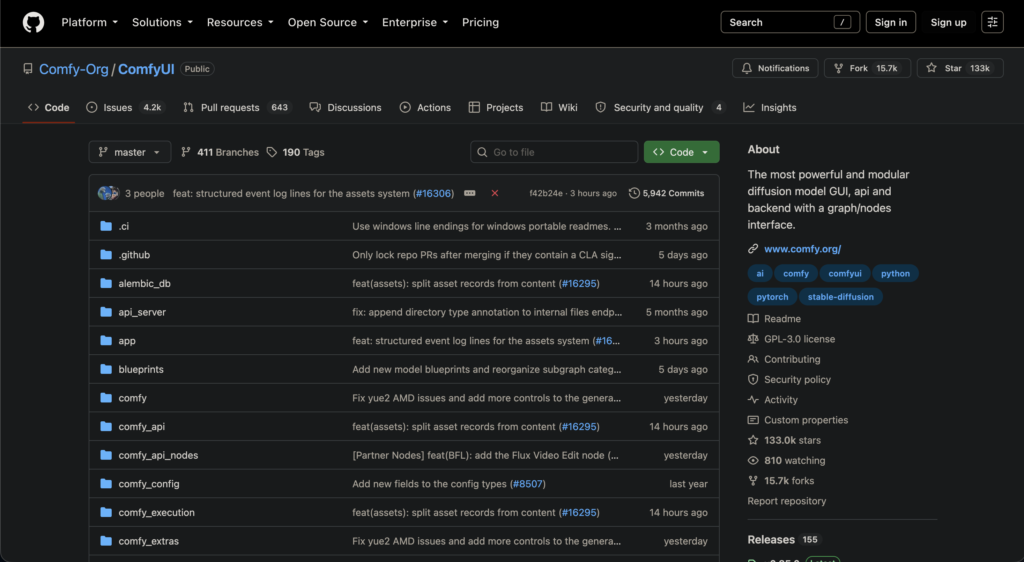Expand the Enterprise menu
1024x562 pixels.
(x=415, y=22)
